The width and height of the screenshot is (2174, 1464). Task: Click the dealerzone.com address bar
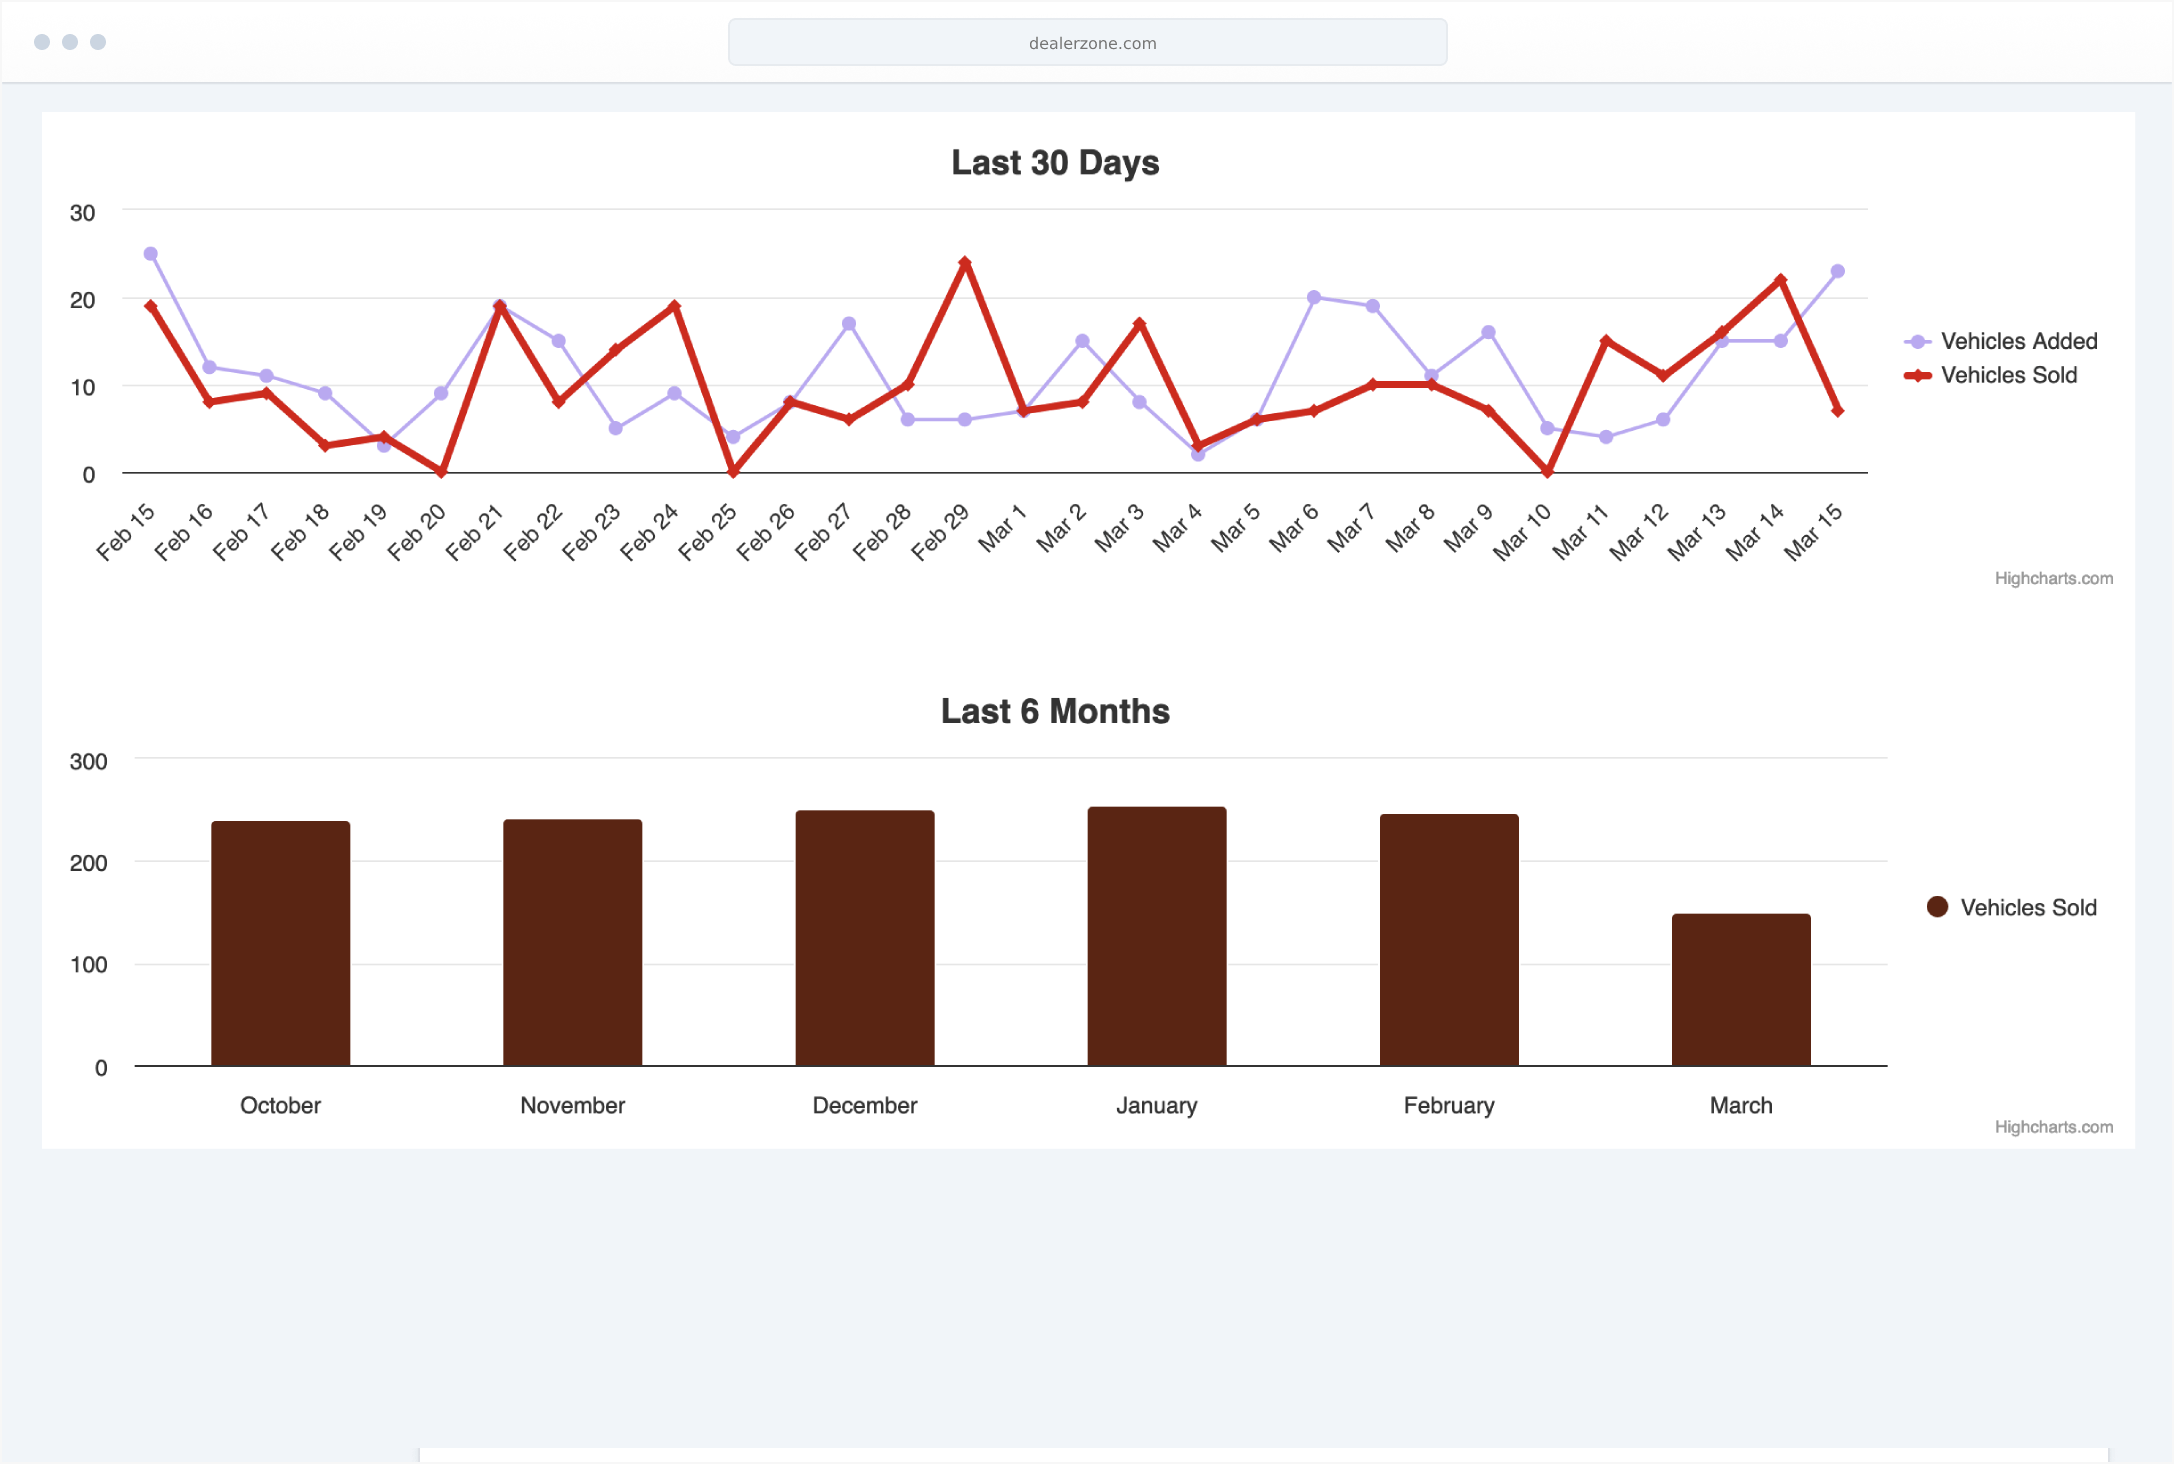click(1087, 43)
